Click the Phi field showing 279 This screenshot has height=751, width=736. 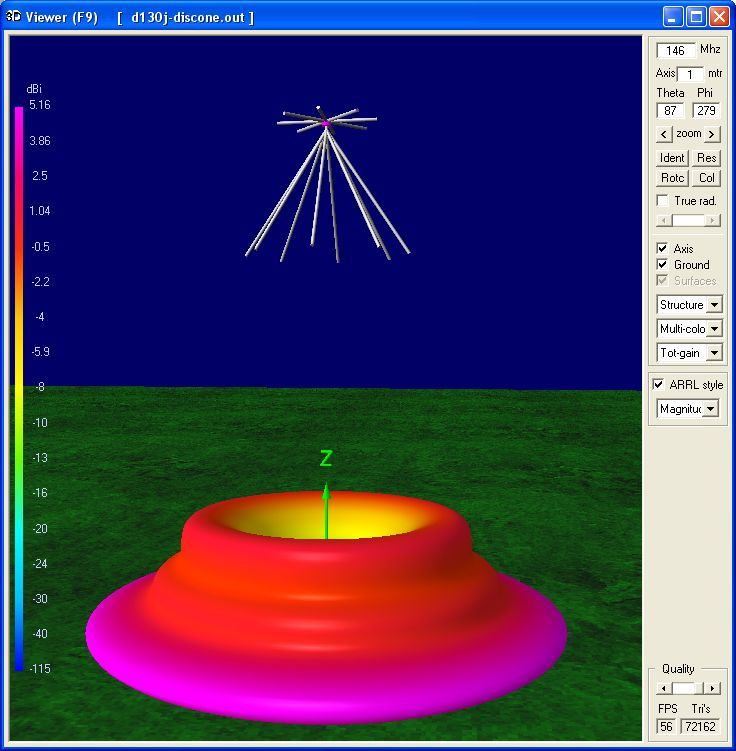706,111
